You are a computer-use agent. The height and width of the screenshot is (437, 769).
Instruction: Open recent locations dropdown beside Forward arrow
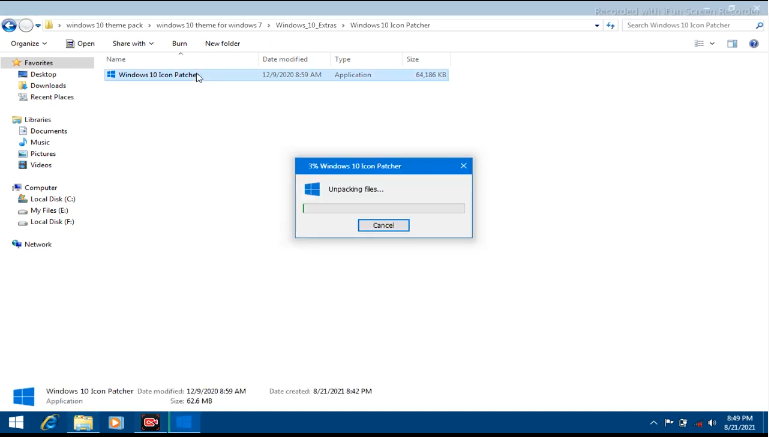(38, 26)
